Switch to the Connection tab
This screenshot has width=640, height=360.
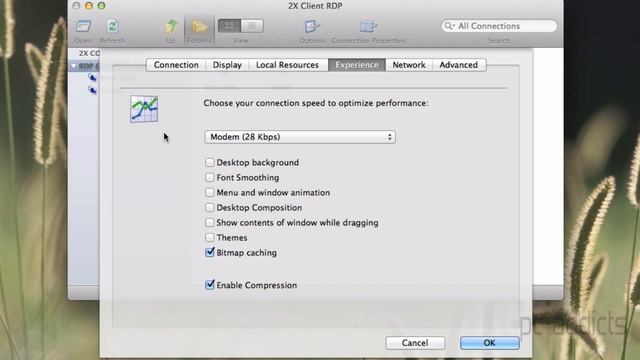(176, 65)
